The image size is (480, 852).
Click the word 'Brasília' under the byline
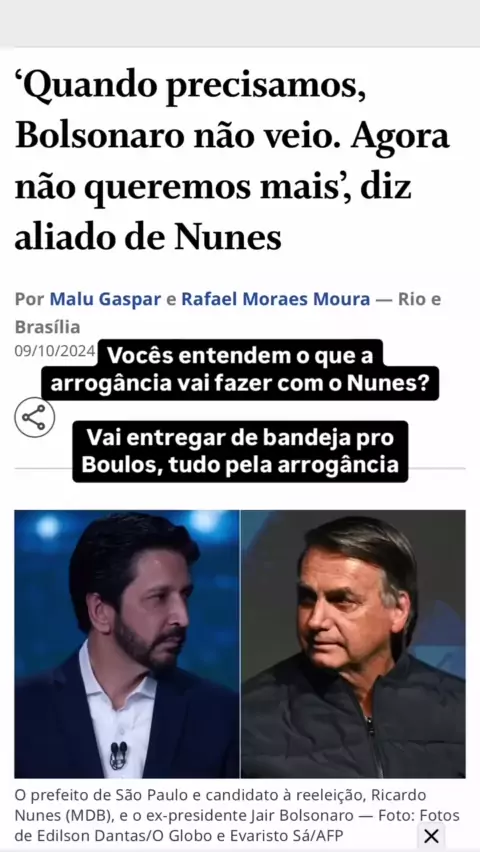(x=47, y=327)
